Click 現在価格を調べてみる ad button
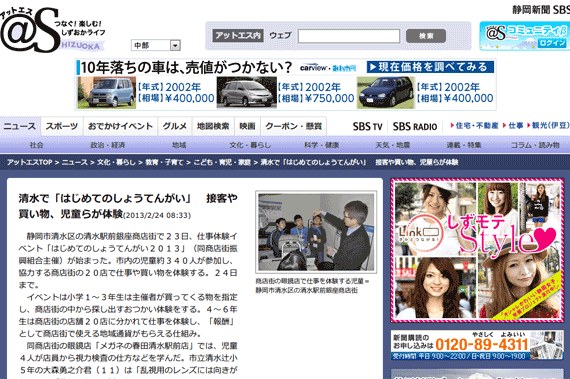The width and height of the screenshot is (570, 379). (x=430, y=67)
